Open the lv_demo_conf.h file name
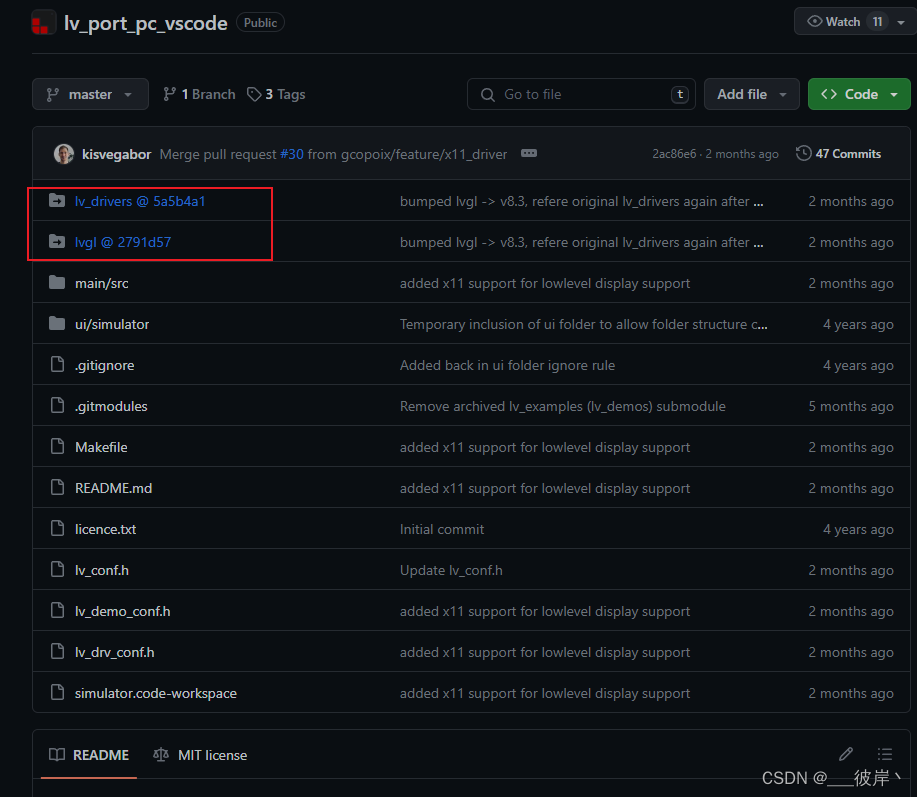The height and width of the screenshot is (797, 917). 123,610
